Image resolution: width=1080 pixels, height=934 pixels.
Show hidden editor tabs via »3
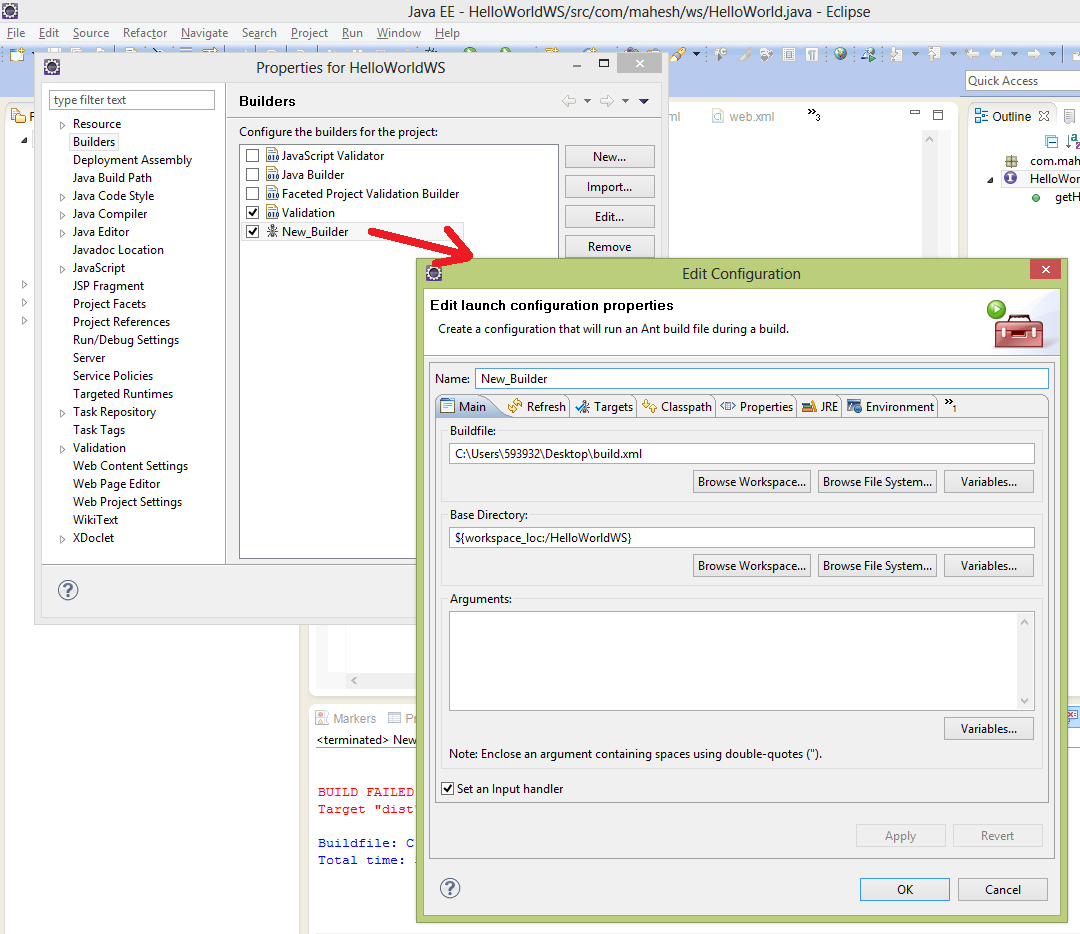coord(814,114)
